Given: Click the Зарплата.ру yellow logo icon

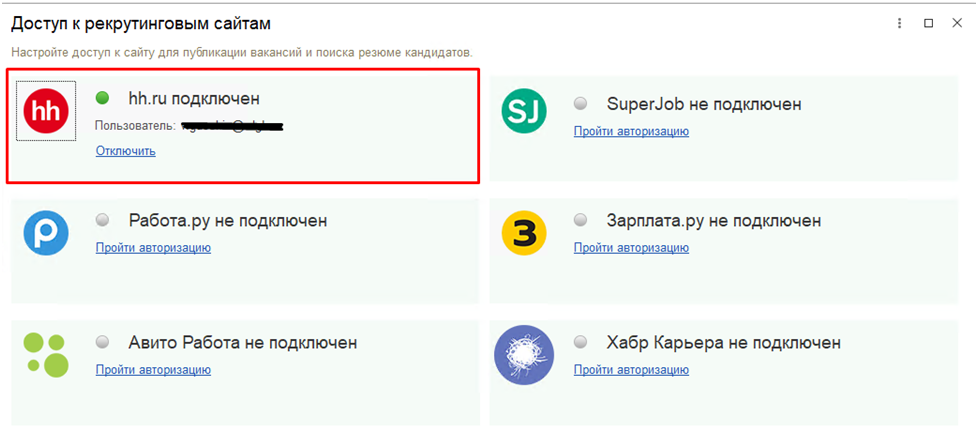Looking at the screenshot, I should pyautogui.click(x=524, y=233).
